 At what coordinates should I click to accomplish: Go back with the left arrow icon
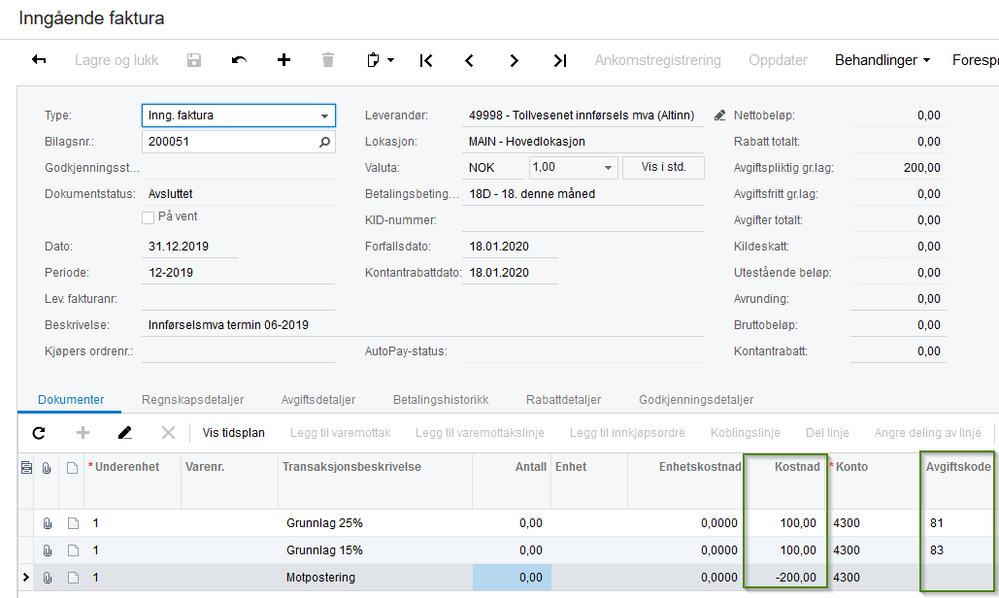[x=39, y=60]
